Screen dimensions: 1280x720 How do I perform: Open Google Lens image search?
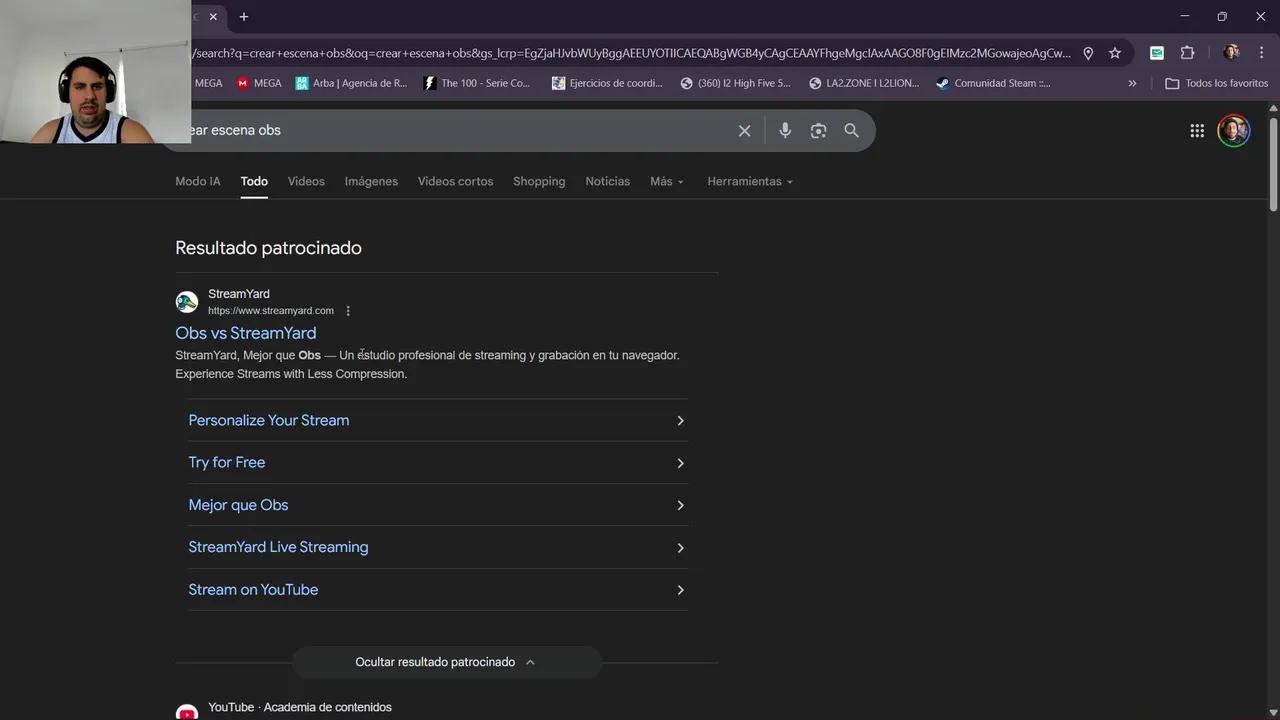tap(818, 131)
